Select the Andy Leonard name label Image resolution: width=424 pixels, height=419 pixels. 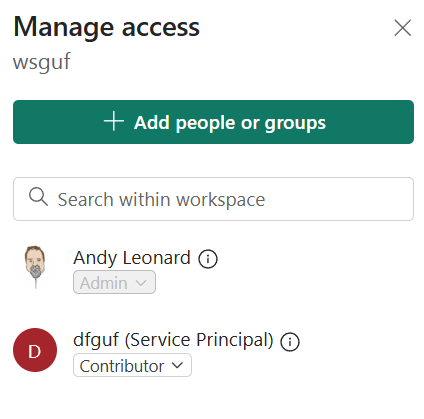pos(132,258)
